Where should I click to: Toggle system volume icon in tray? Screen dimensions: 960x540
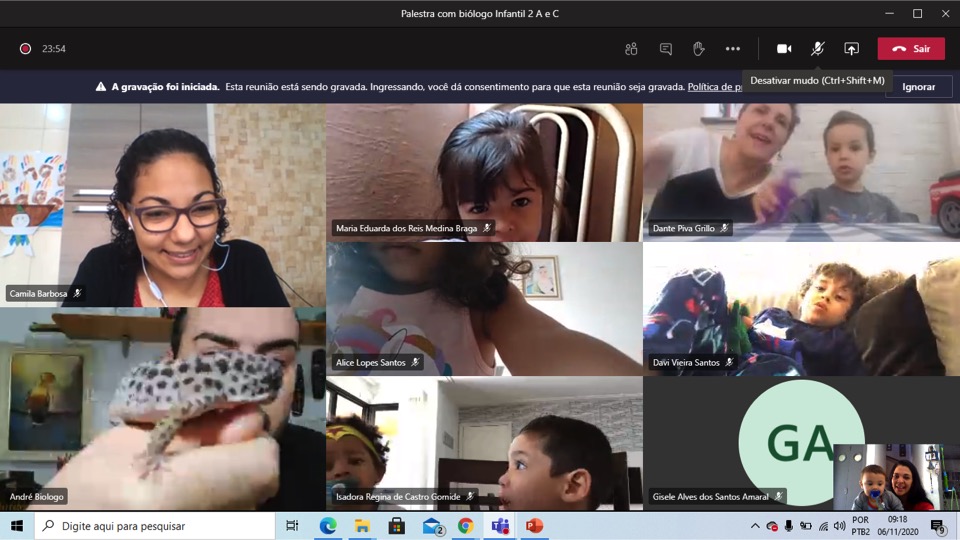(839, 526)
